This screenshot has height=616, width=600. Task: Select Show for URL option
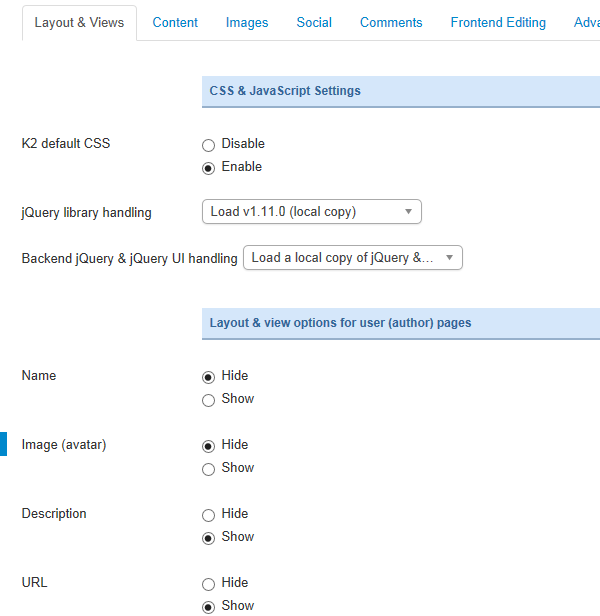208,607
